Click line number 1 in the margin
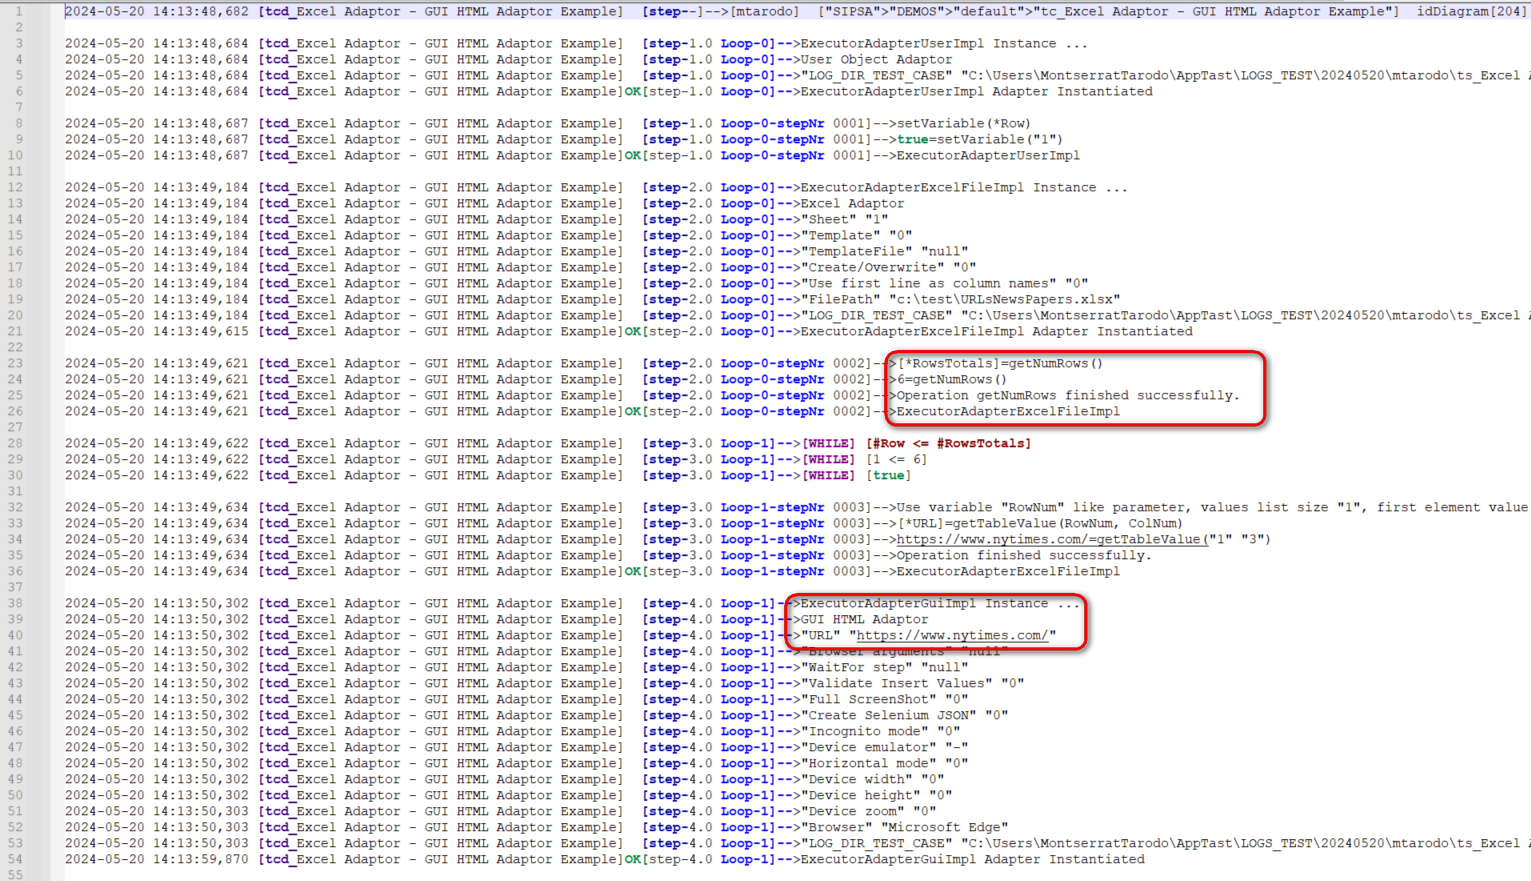 tap(18, 11)
